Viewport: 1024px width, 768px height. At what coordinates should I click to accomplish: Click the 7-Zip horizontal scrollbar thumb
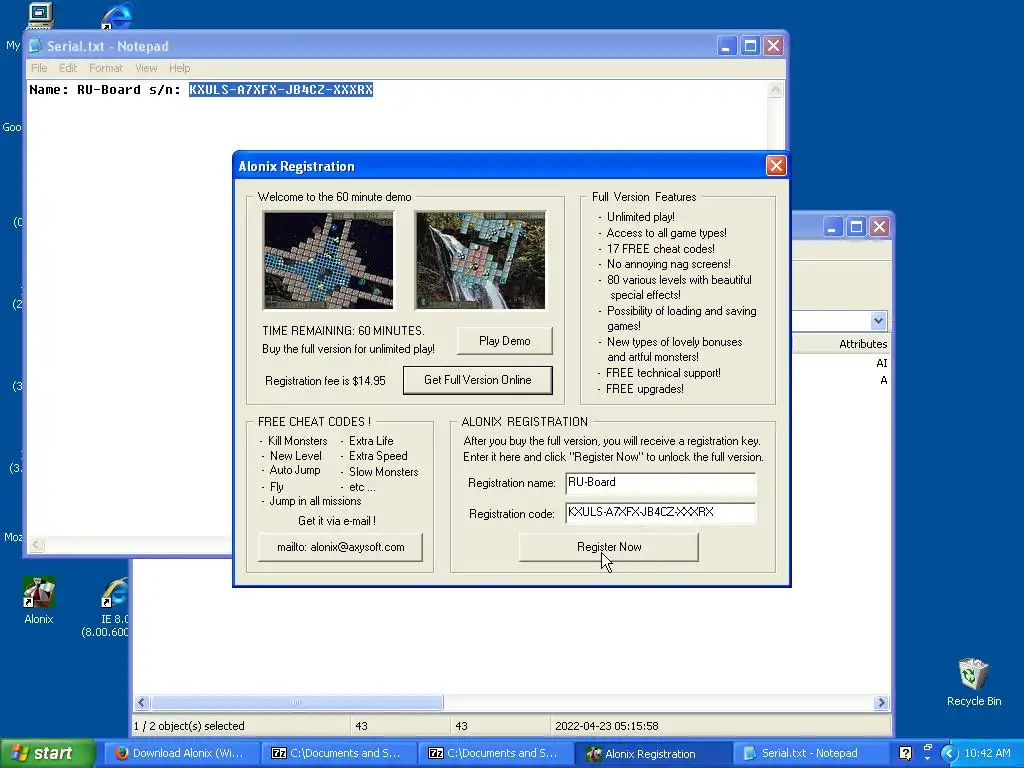coord(297,703)
